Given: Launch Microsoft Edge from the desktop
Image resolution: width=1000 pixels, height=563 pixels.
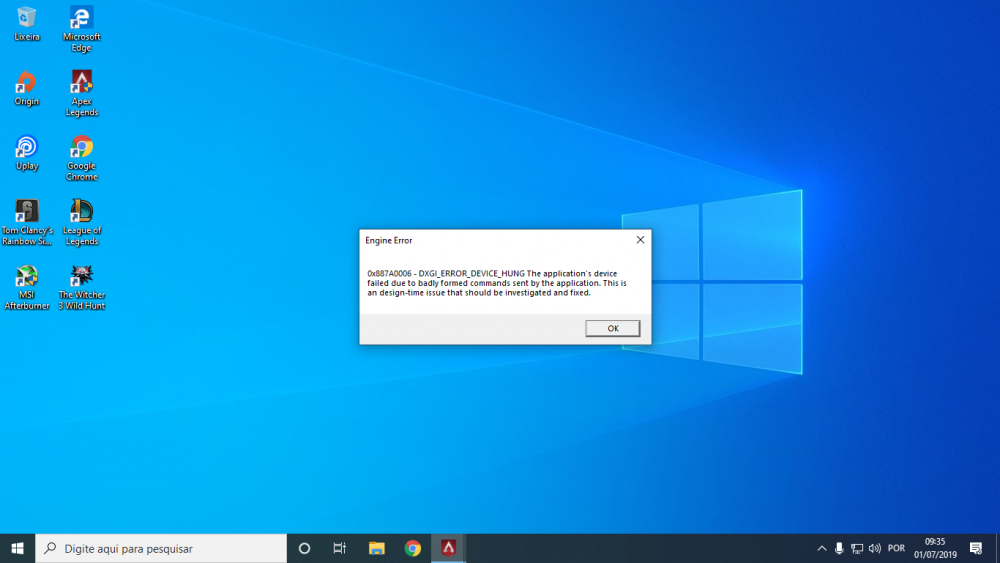Looking at the screenshot, I should point(82,29).
